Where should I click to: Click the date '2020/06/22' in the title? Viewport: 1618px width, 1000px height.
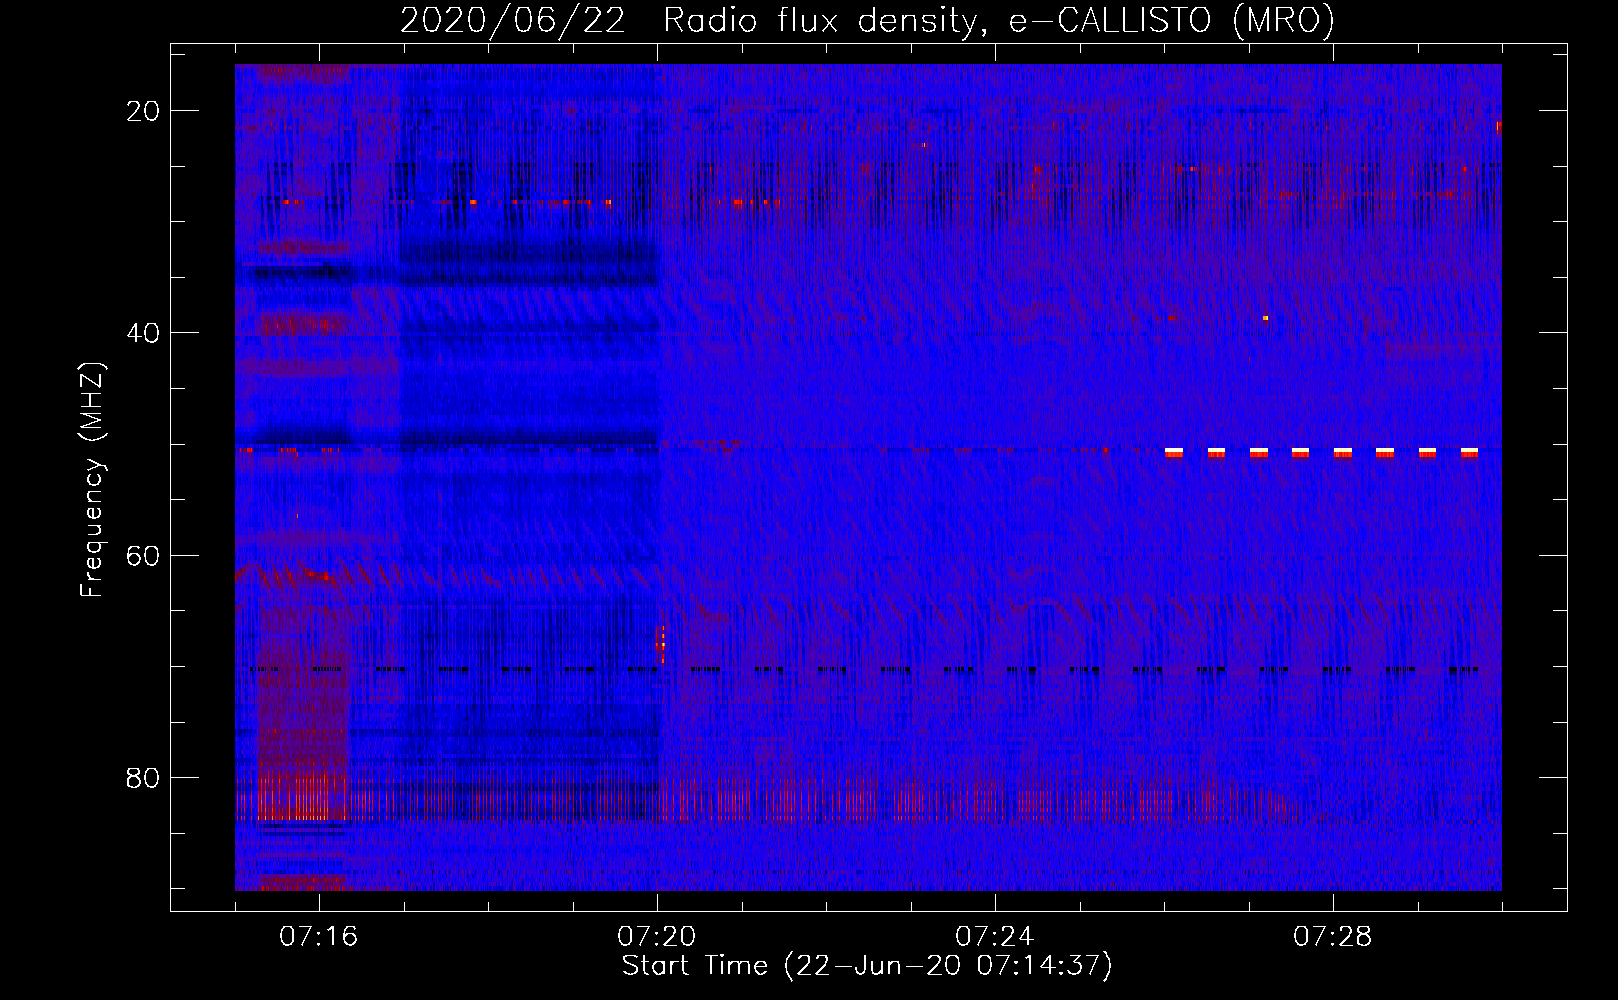[513, 20]
